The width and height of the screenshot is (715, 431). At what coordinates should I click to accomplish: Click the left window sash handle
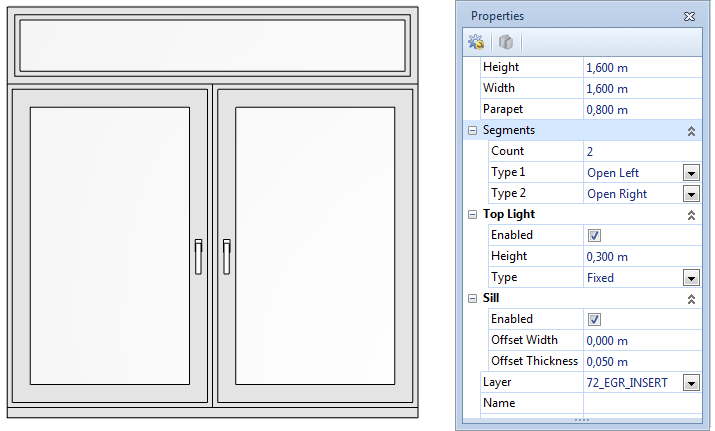pyautogui.click(x=198, y=256)
